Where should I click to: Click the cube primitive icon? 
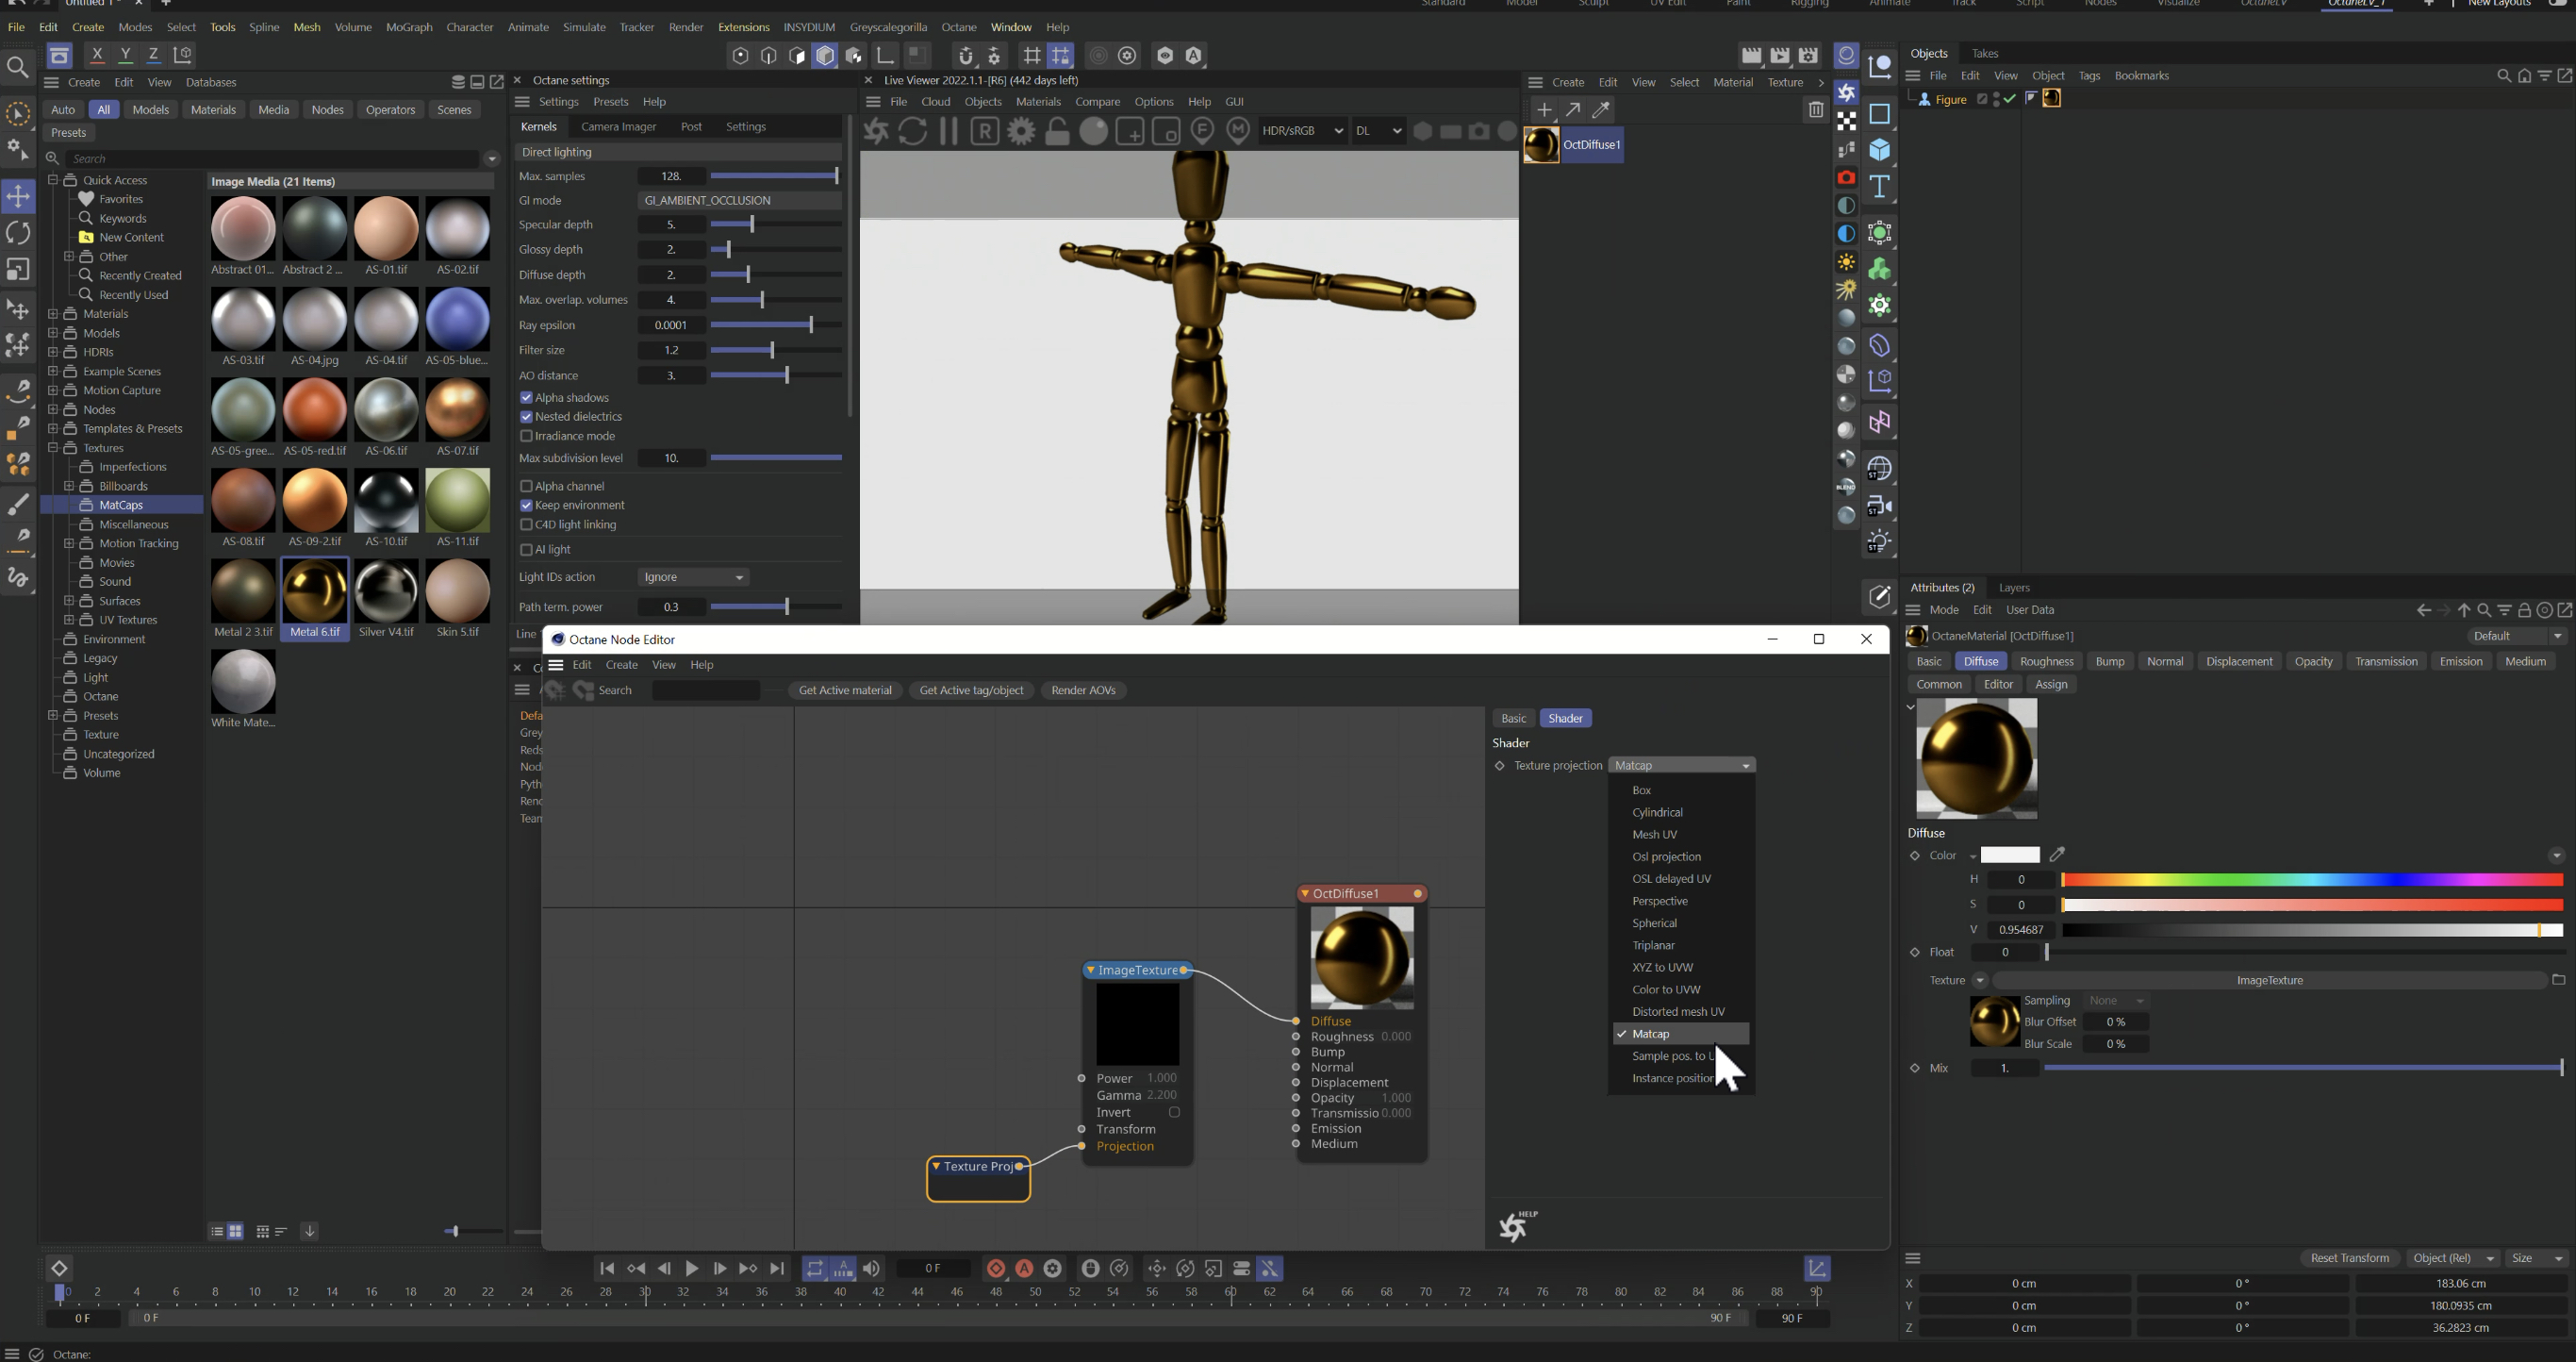tap(1879, 150)
